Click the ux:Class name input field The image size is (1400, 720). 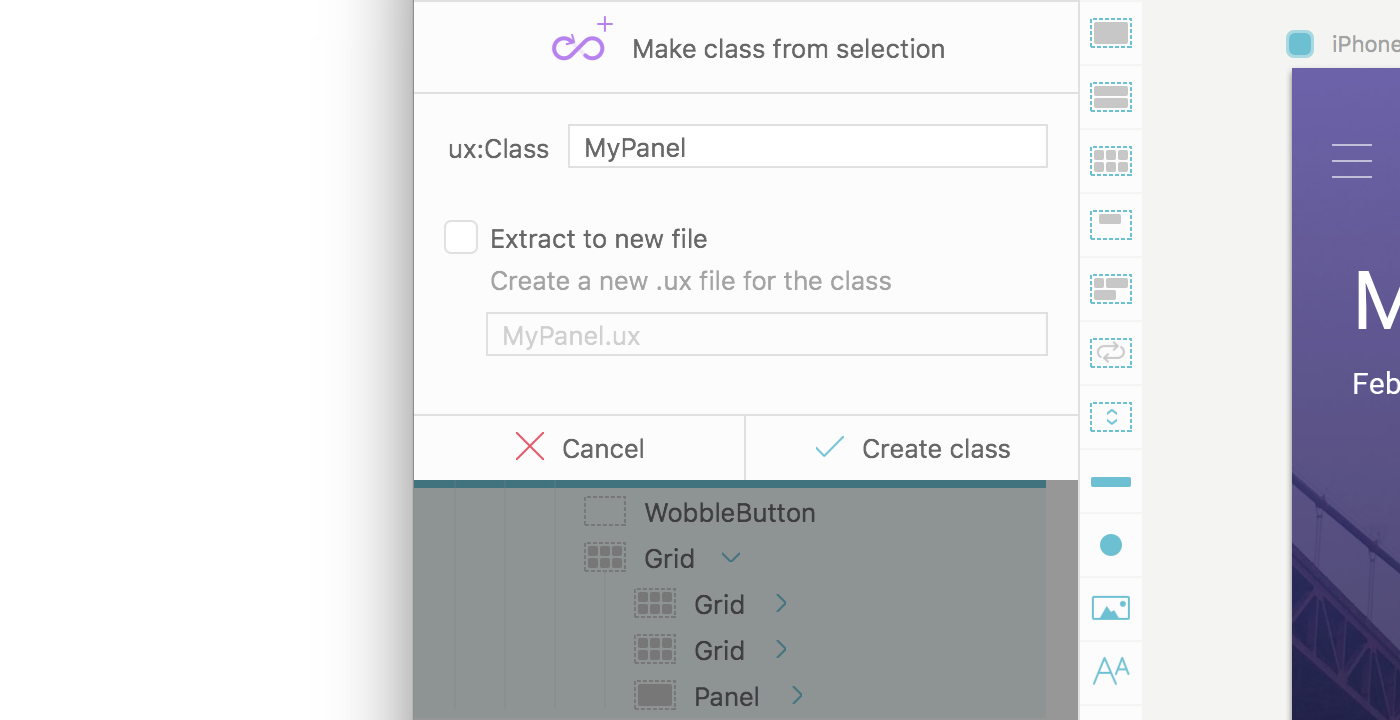(x=807, y=147)
